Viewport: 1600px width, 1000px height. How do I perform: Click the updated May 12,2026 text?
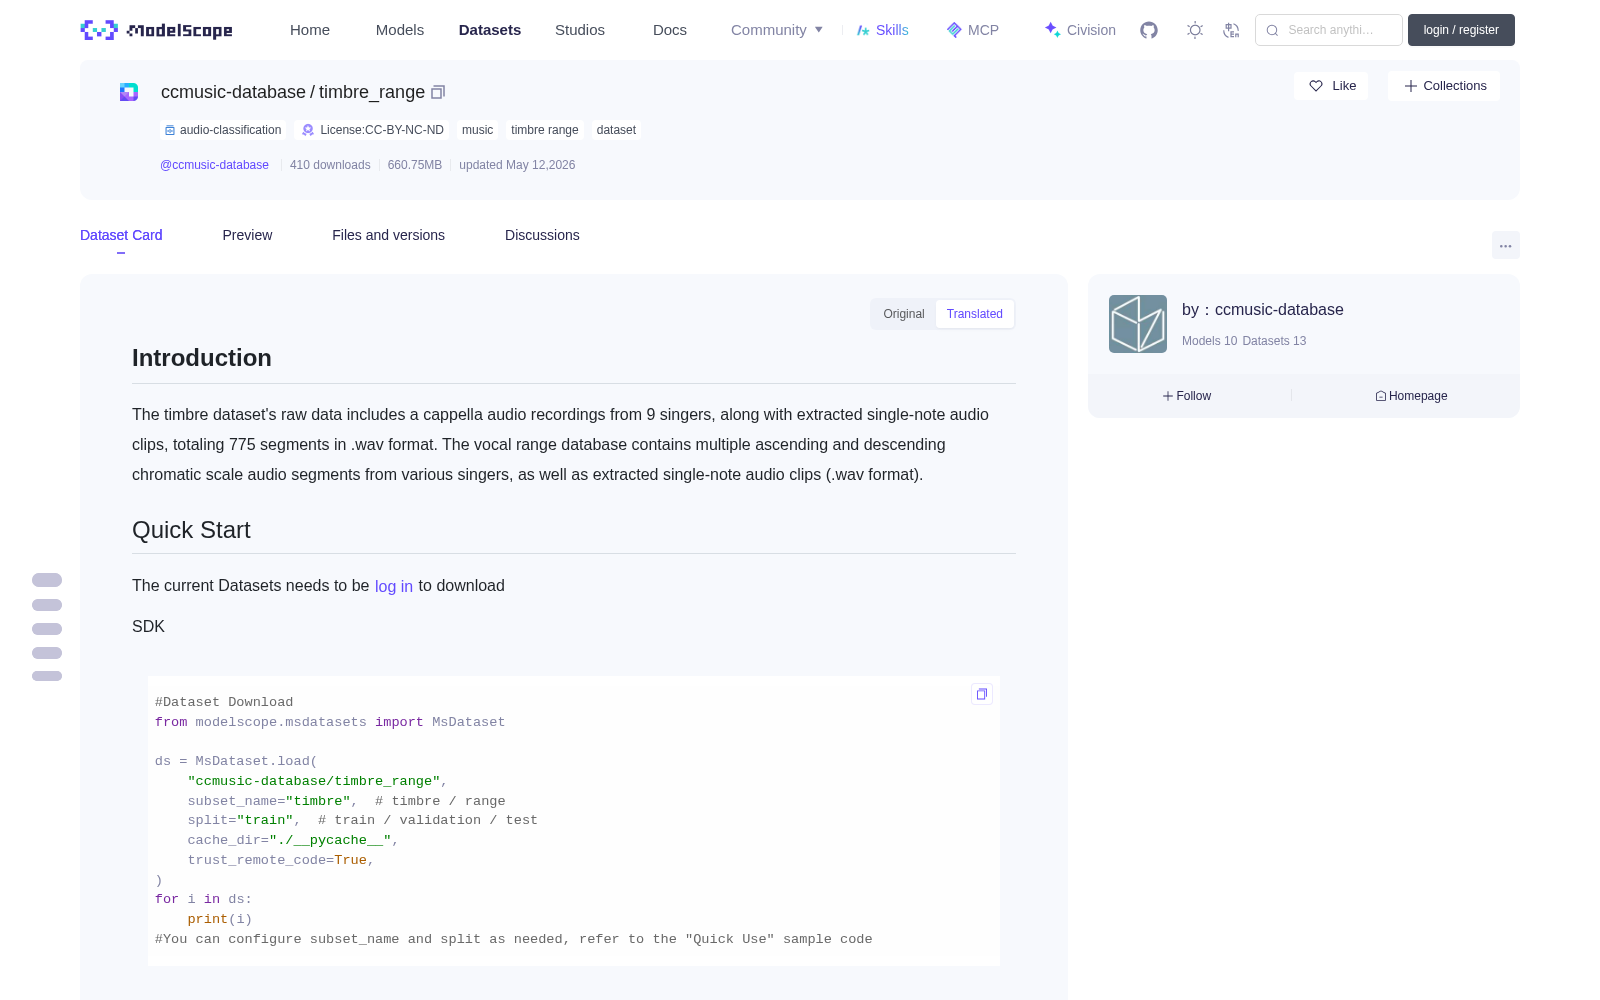coord(517,165)
